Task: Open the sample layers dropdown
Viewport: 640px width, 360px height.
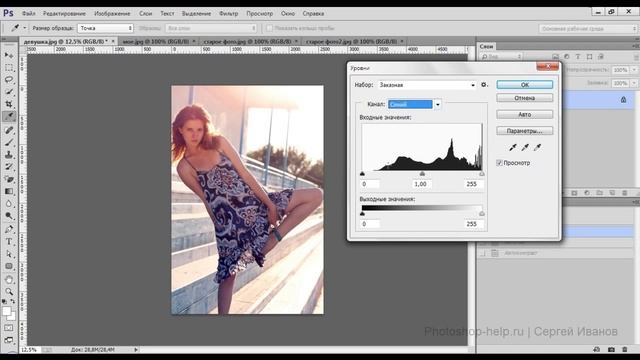Action: tap(211, 28)
